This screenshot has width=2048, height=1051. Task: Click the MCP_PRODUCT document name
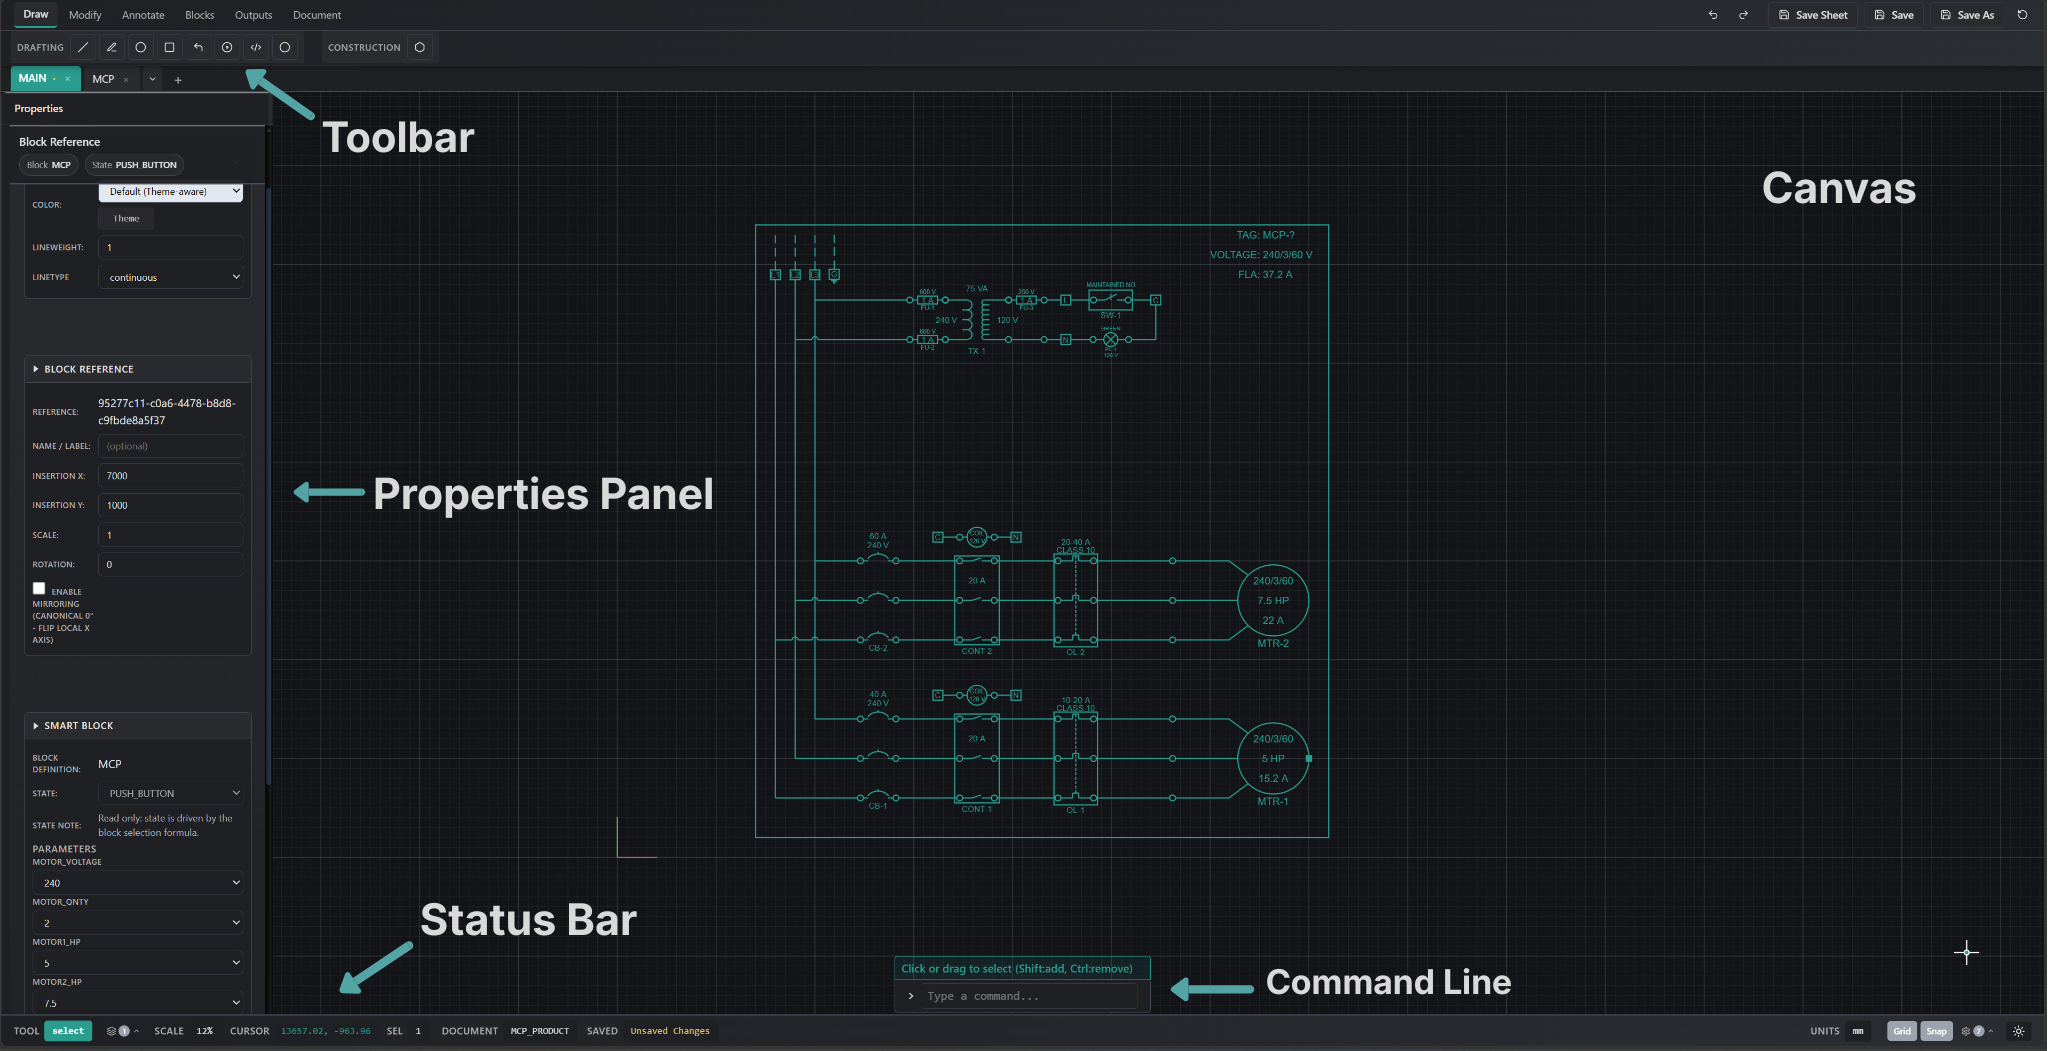(540, 1031)
